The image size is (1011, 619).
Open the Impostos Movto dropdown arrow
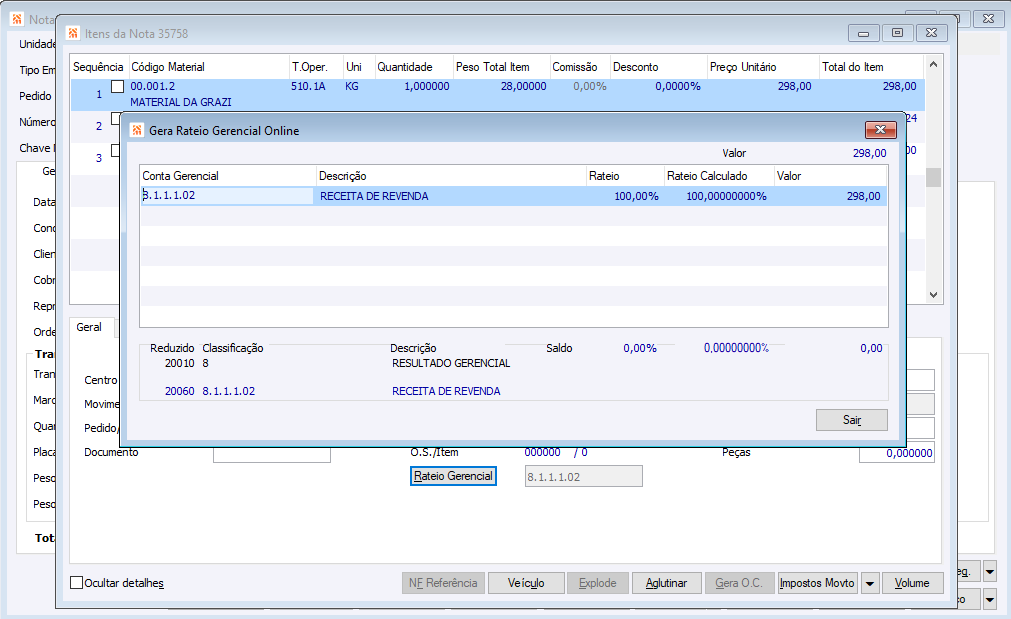point(870,584)
